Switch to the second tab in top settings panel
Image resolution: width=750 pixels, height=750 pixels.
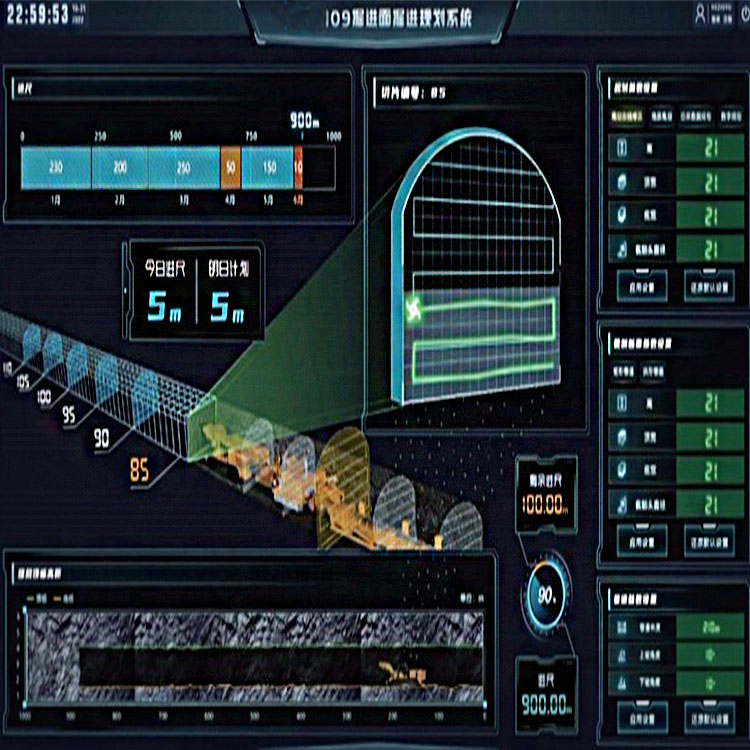pyautogui.click(x=661, y=116)
